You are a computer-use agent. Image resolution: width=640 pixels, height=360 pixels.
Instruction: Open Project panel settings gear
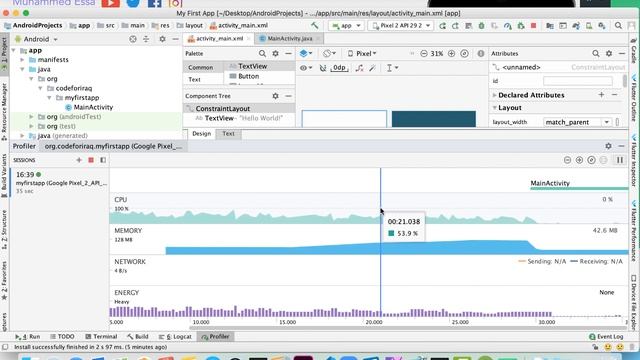click(x=162, y=39)
